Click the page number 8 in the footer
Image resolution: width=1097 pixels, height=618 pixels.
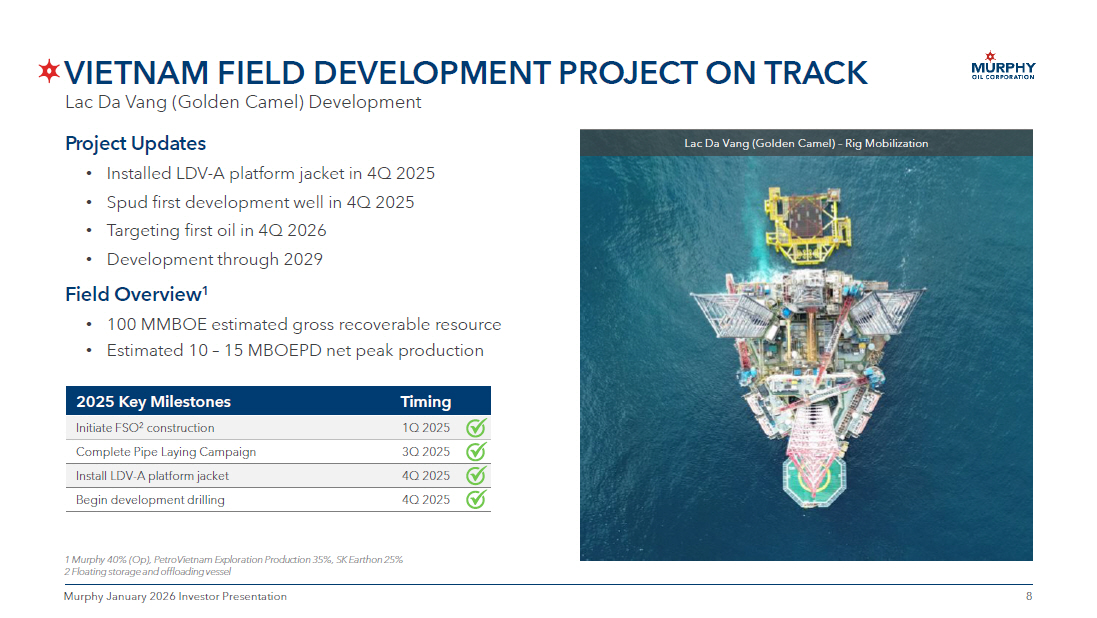pyautogui.click(x=1028, y=597)
